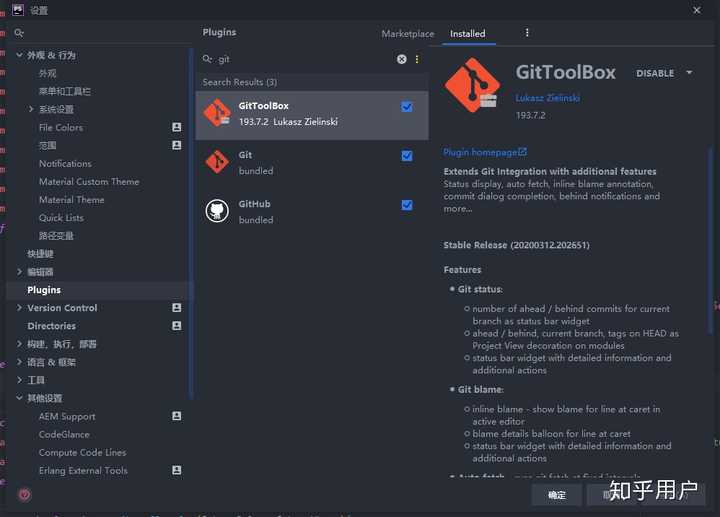Click the Git plugin icon in the results list
This screenshot has width=720, height=517.
tap(217, 162)
